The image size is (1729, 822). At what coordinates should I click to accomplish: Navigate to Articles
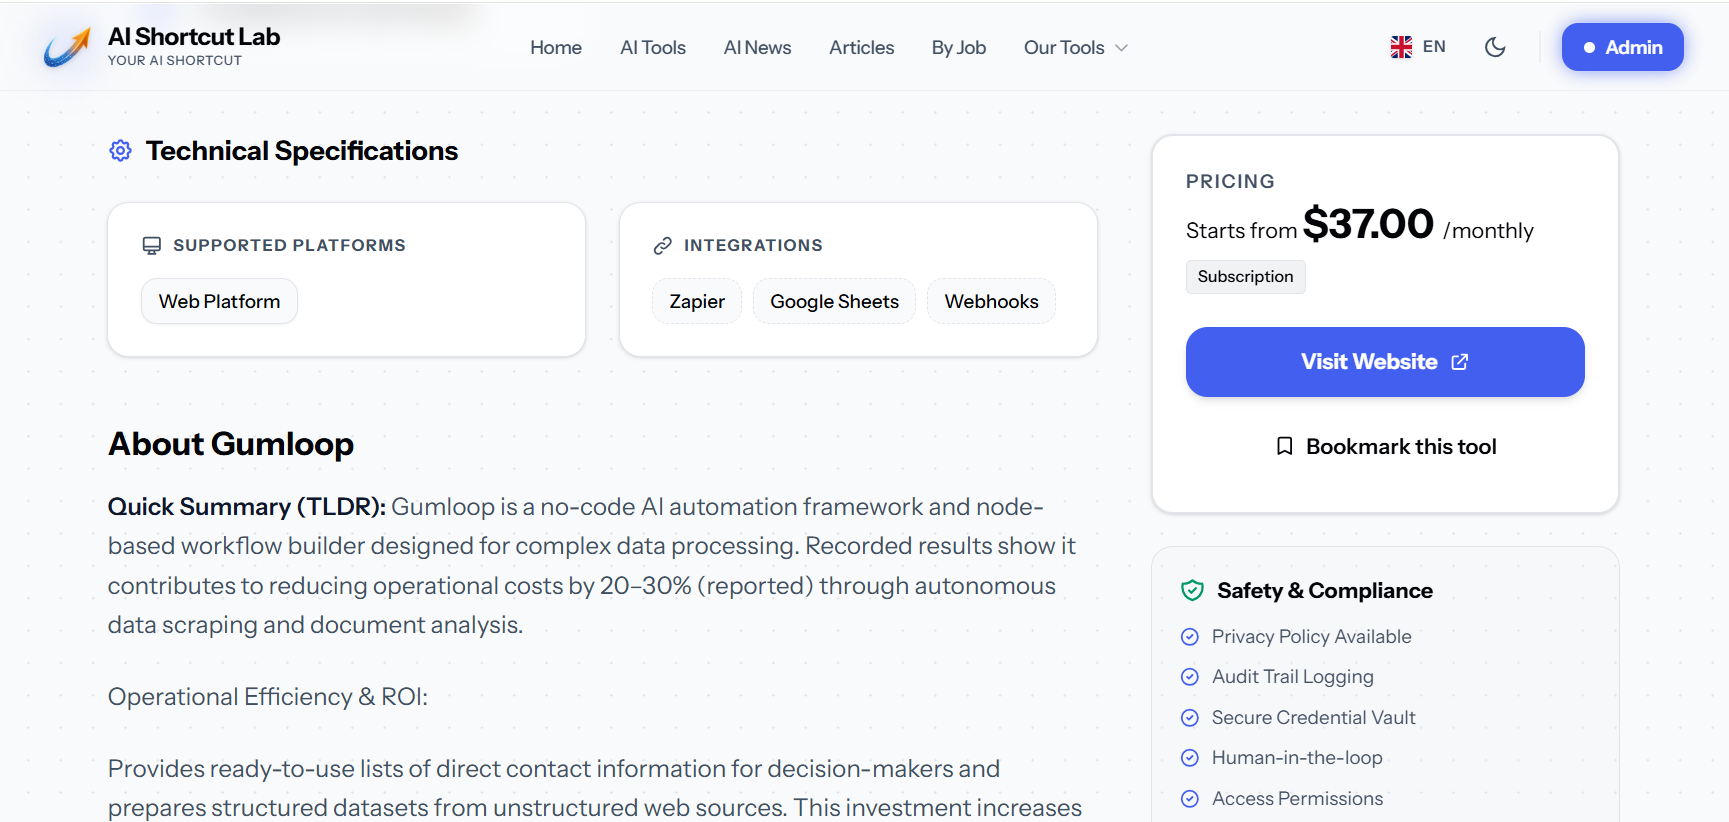861,48
